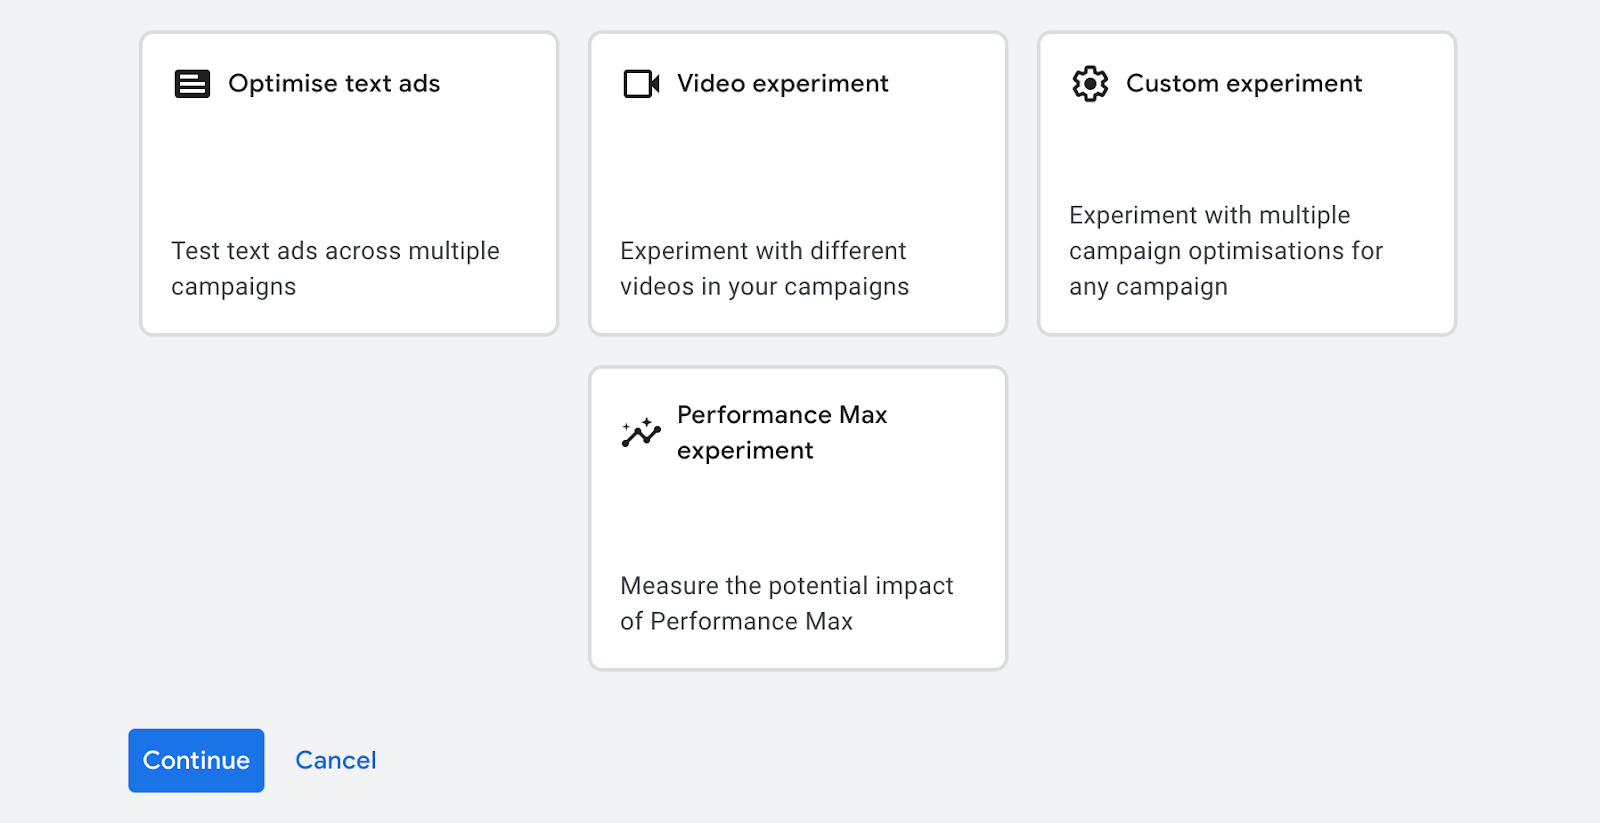Click the gear icon on Custom experiment card
Screen dimensions: 1600x823
pyautogui.click(x=1089, y=84)
